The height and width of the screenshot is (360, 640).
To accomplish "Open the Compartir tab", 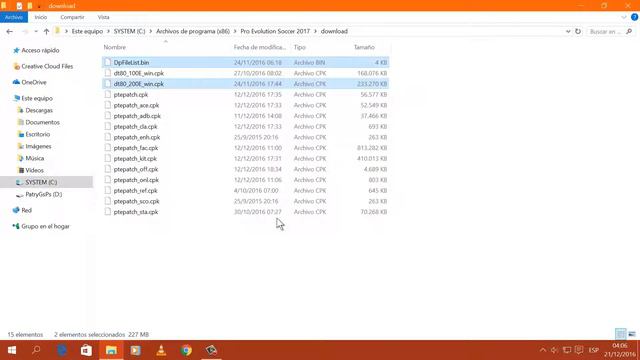I will (72, 17).
